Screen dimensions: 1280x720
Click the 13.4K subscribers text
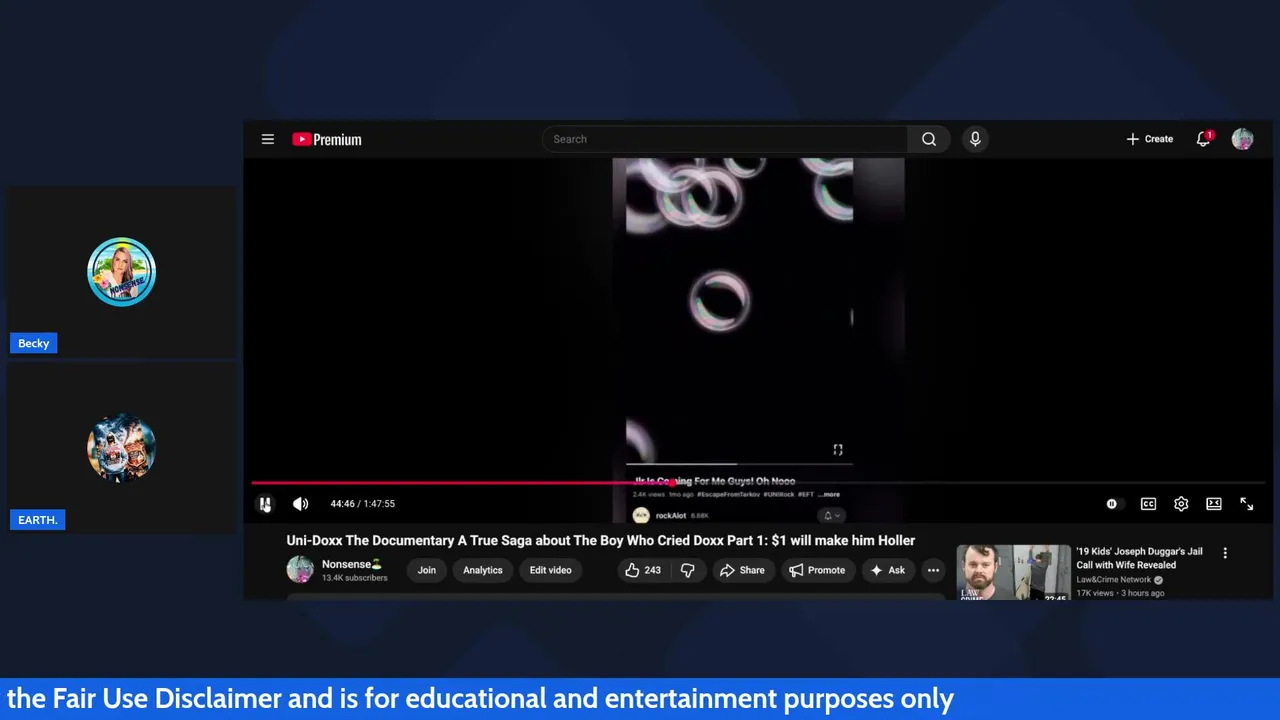pyautogui.click(x=354, y=578)
